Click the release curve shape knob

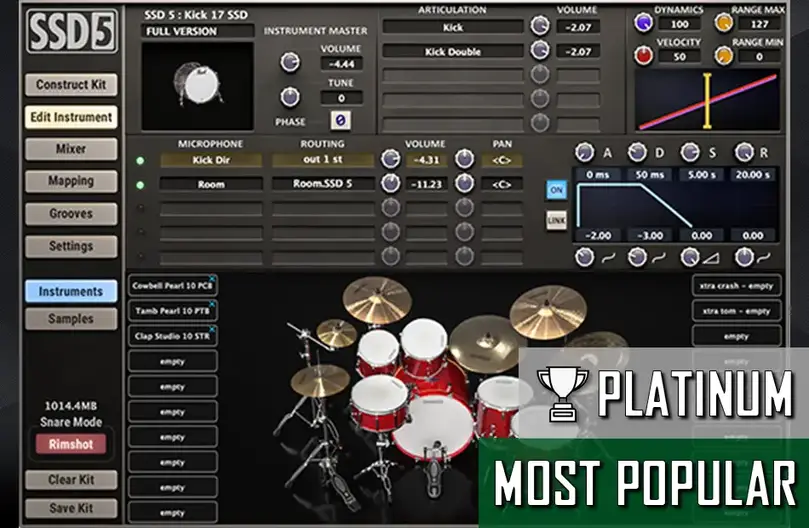tap(744, 257)
